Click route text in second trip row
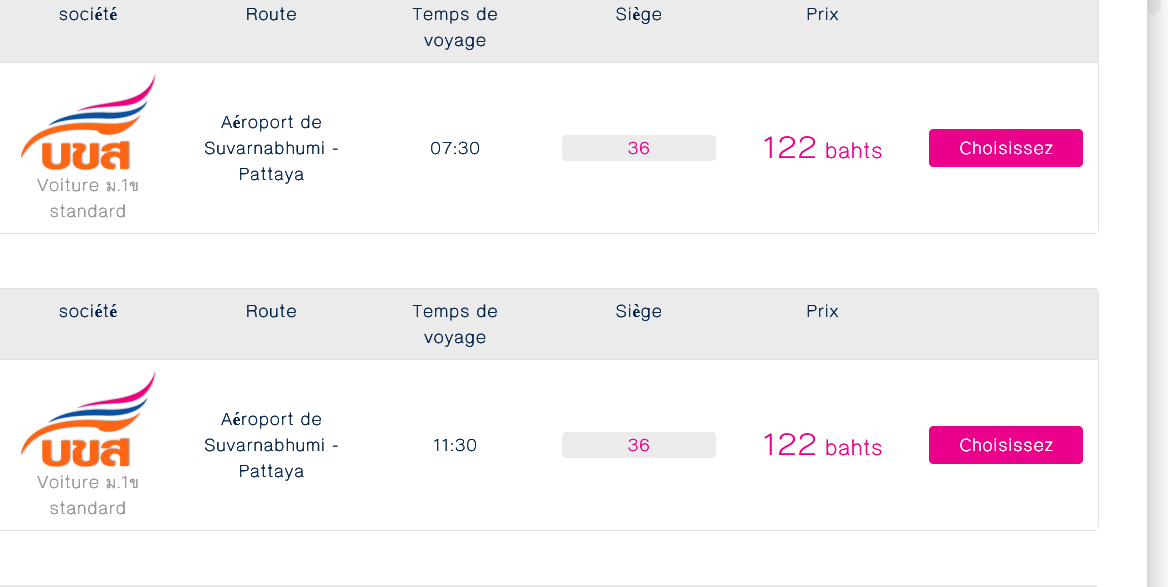 tap(271, 445)
